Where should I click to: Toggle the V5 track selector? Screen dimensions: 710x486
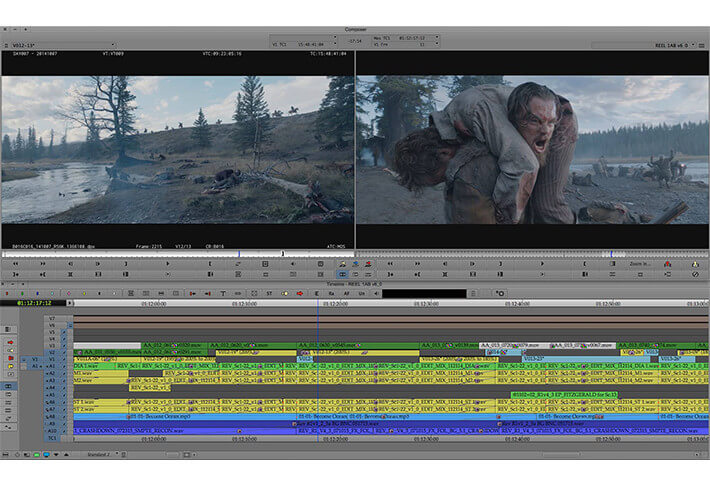point(52,332)
